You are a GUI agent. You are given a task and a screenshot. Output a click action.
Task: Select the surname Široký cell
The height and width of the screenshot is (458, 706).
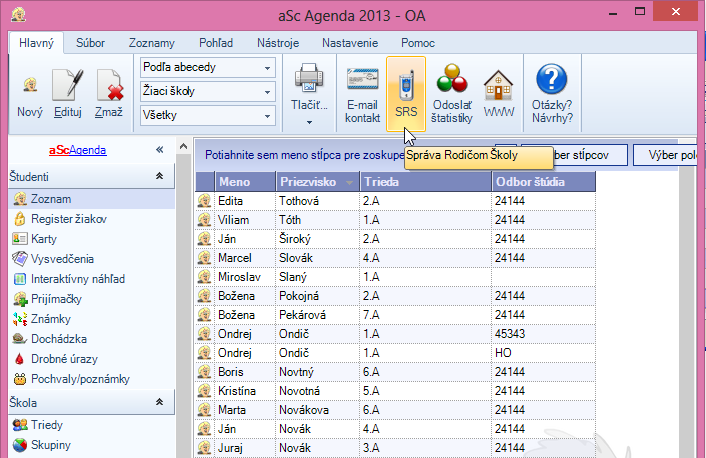pyautogui.click(x=317, y=239)
